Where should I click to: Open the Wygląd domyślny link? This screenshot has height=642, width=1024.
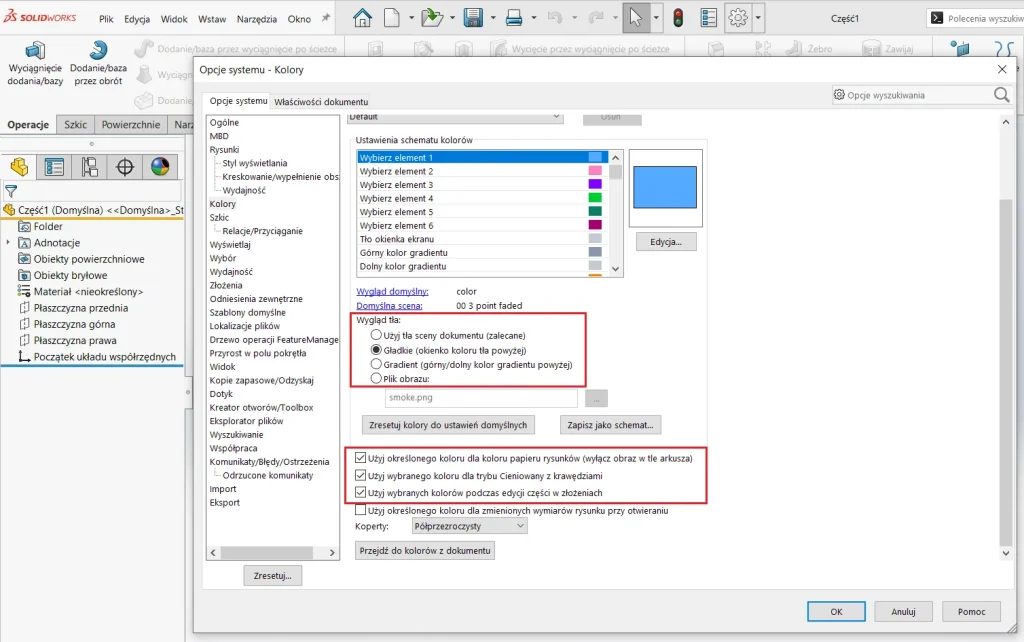coord(392,291)
